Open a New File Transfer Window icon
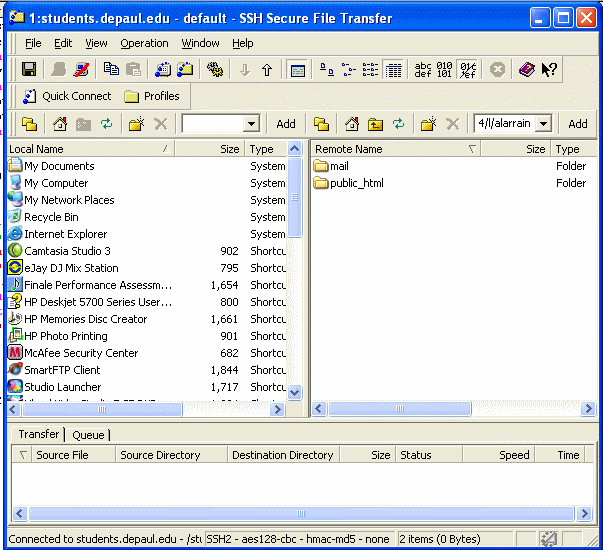This screenshot has width=603, height=550. click(x=185, y=69)
